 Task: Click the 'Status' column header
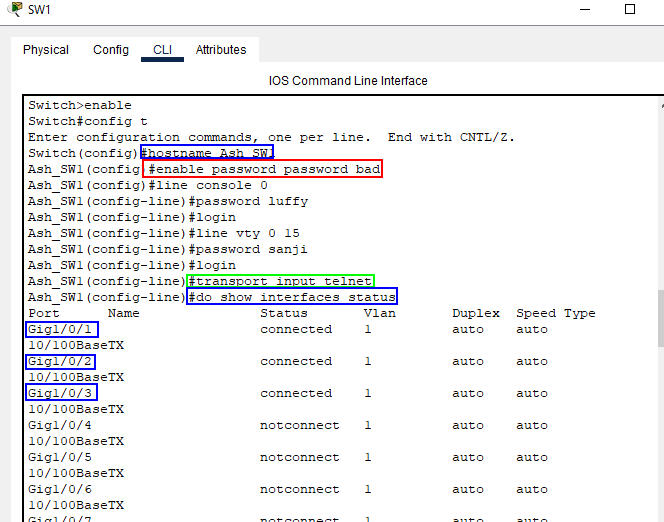pos(284,313)
